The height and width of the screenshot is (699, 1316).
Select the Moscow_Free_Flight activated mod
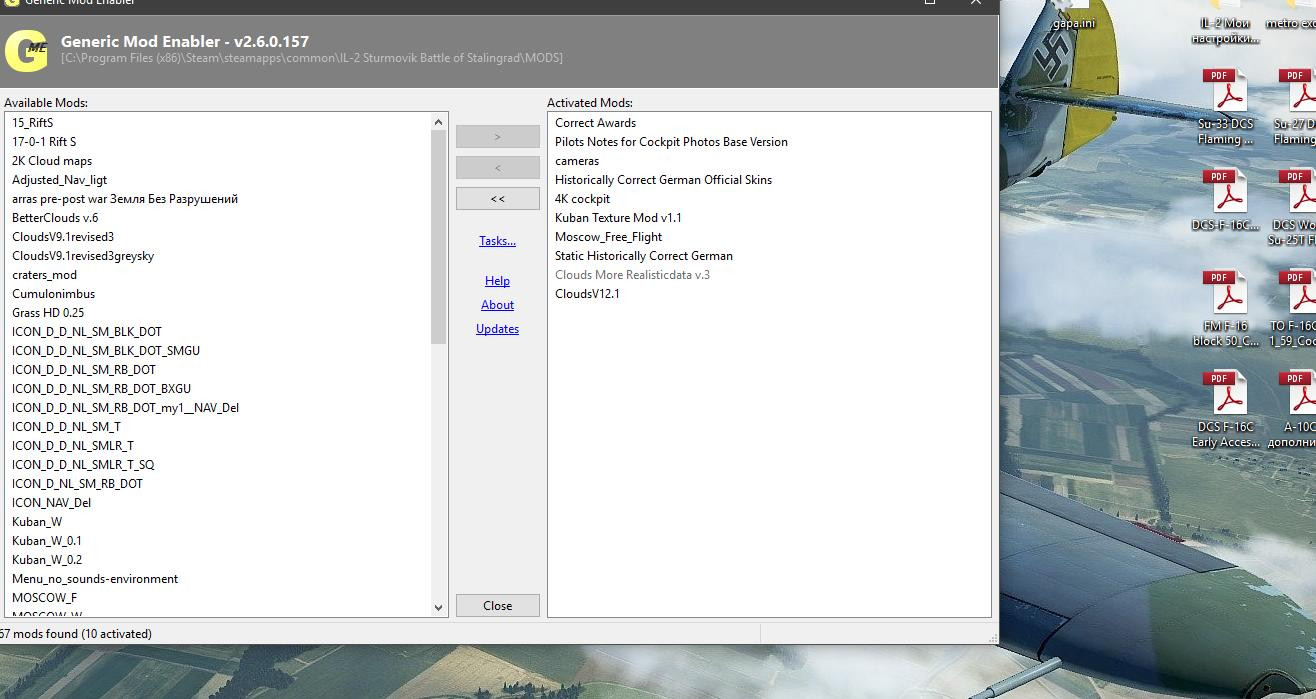coord(608,237)
